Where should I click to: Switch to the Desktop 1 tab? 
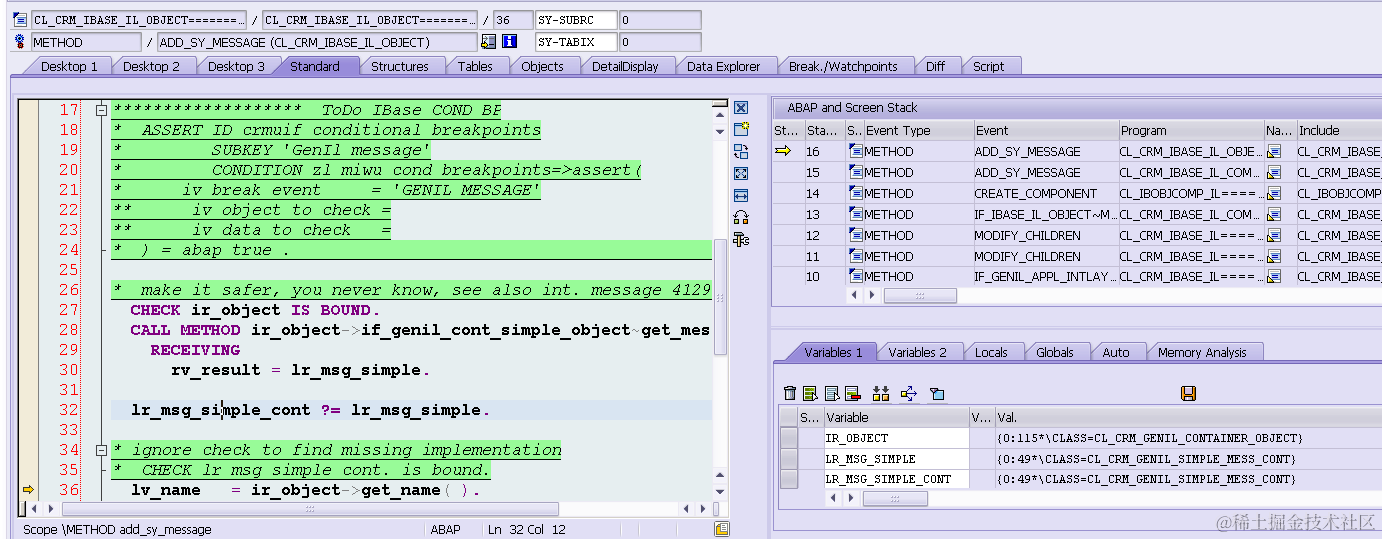click(x=69, y=66)
